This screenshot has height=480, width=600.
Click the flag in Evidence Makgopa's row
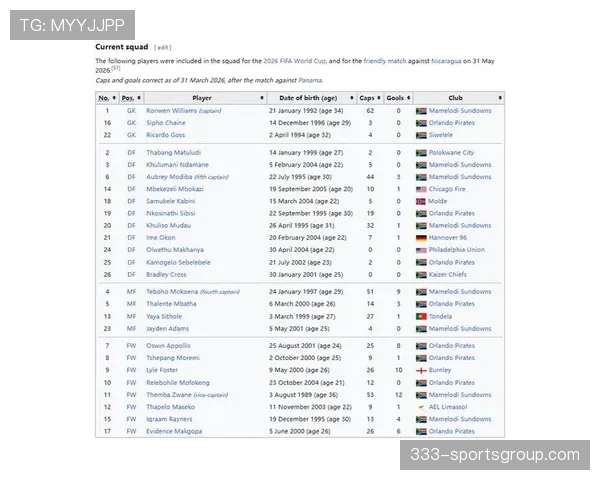(421, 431)
